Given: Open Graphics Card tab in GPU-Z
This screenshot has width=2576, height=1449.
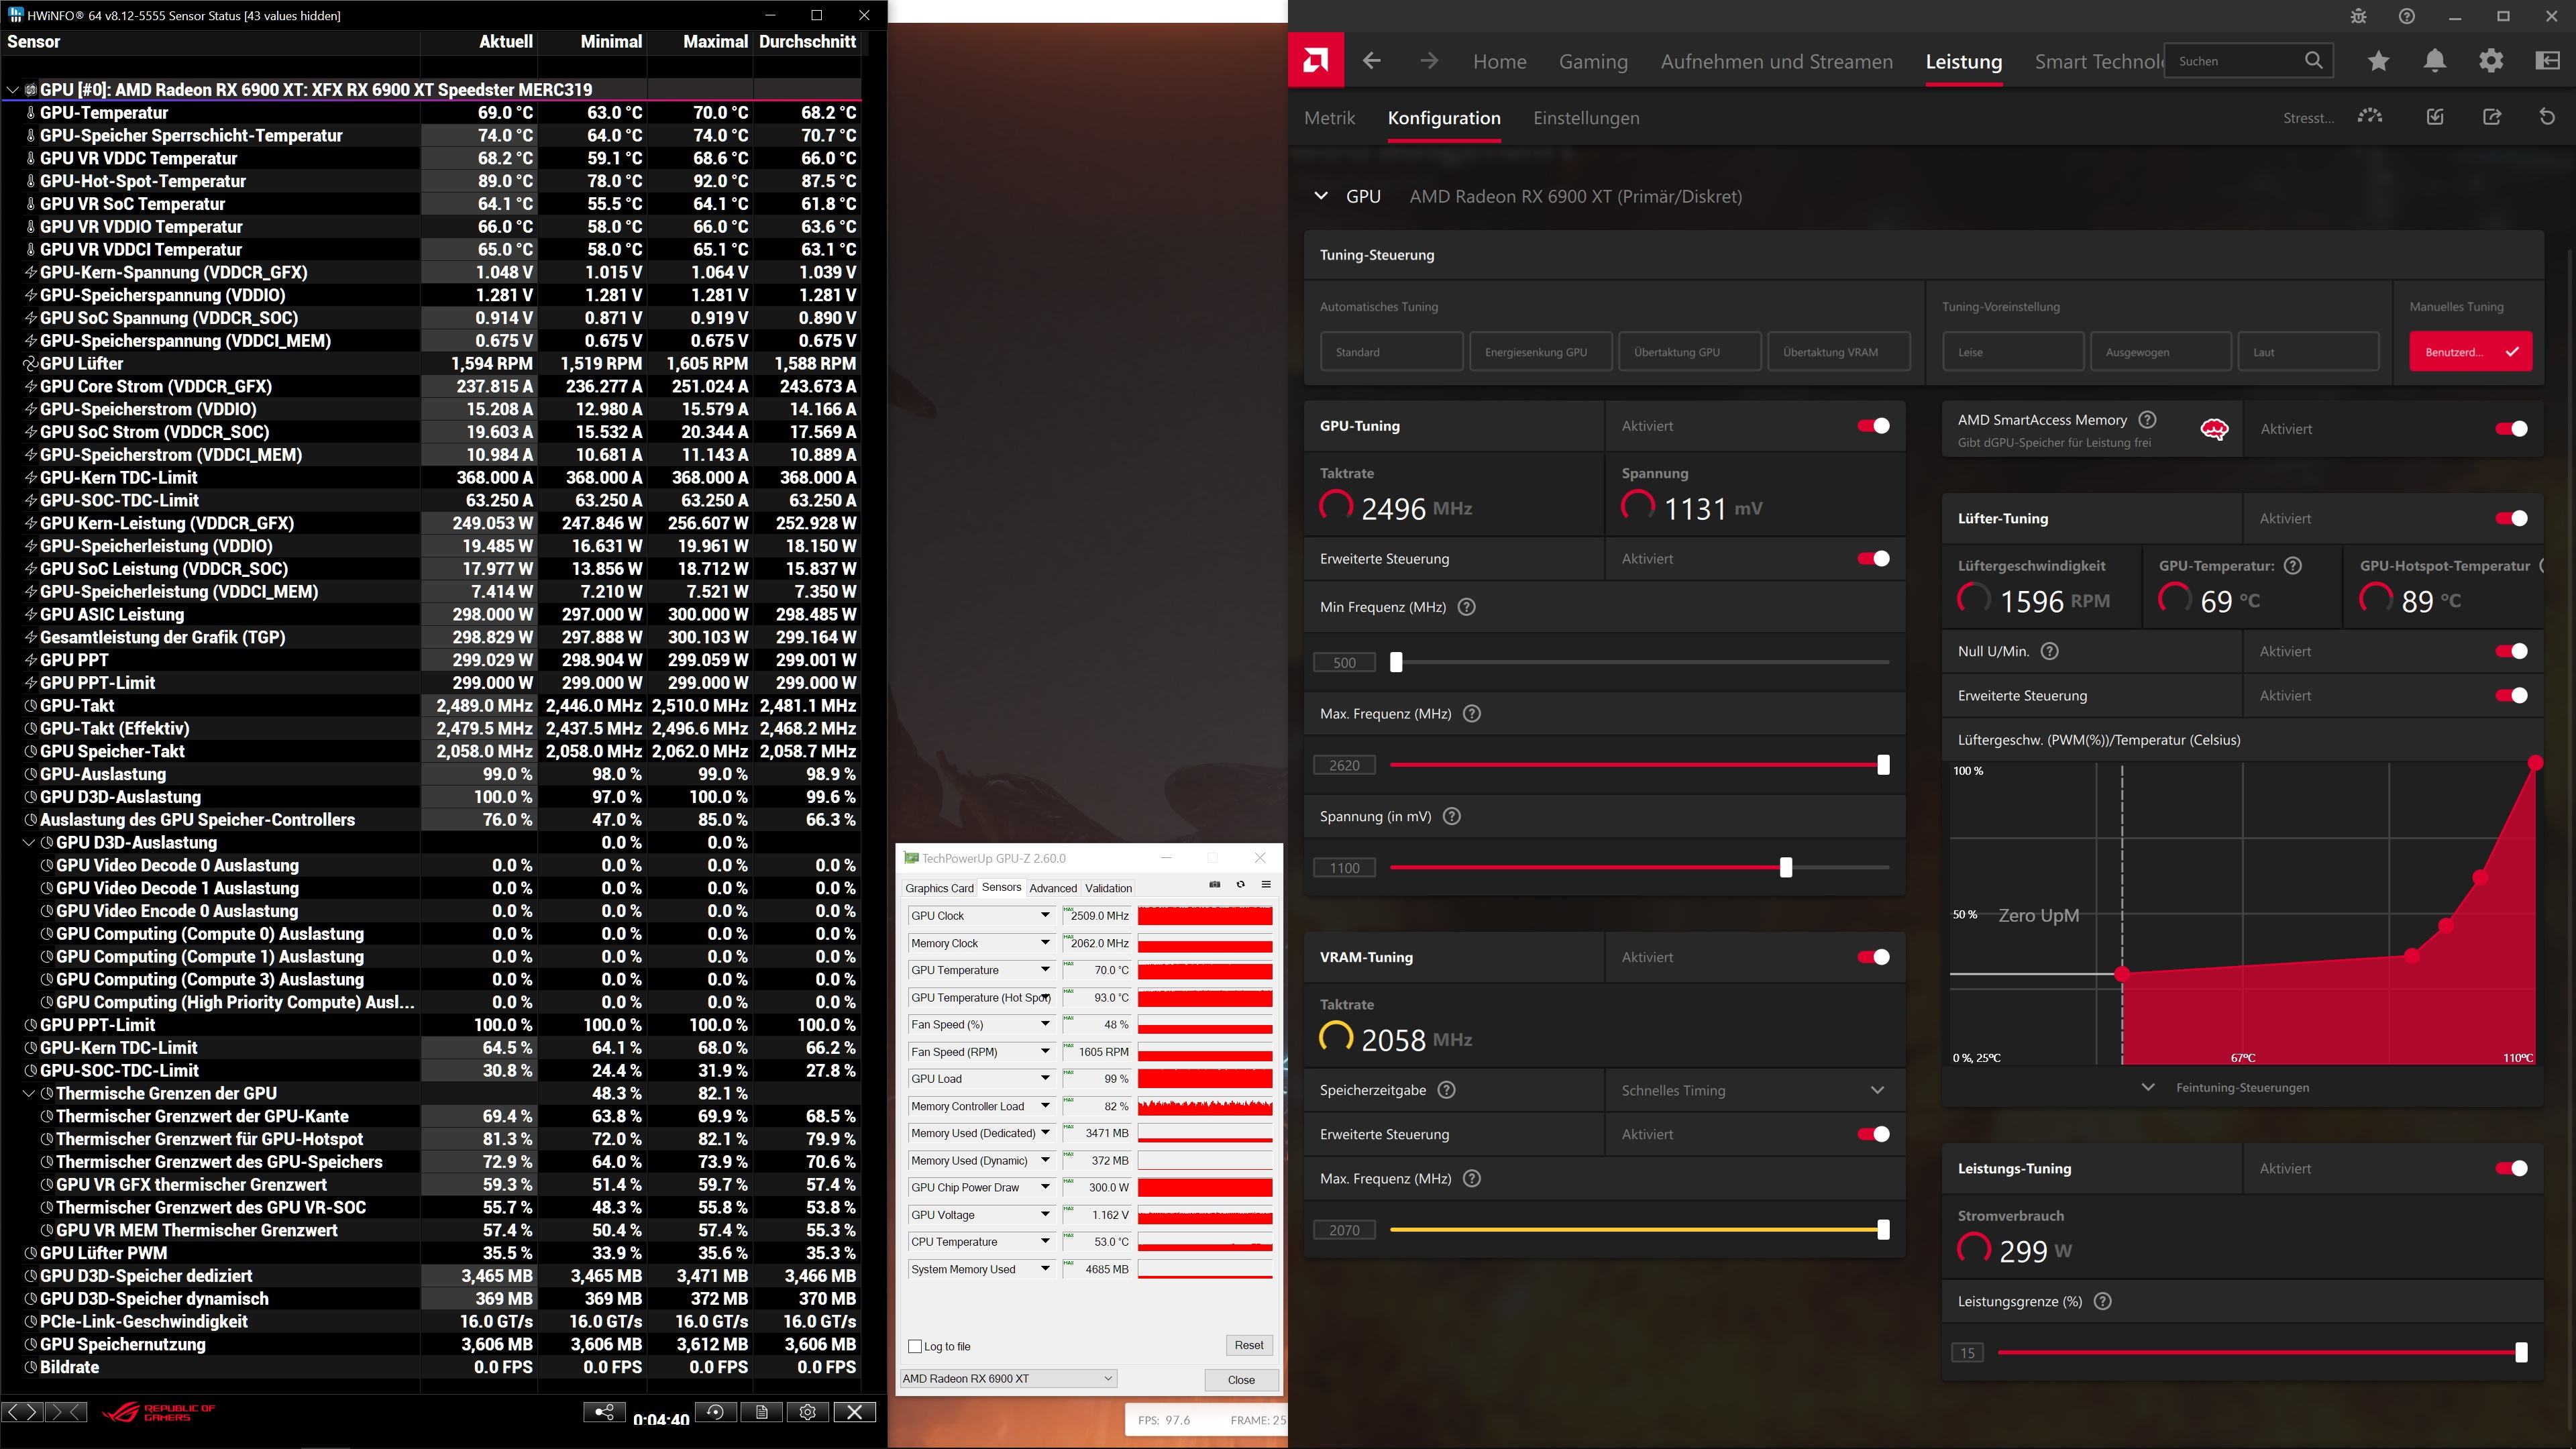Looking at the screenshot, I should [x=939, y=888].
